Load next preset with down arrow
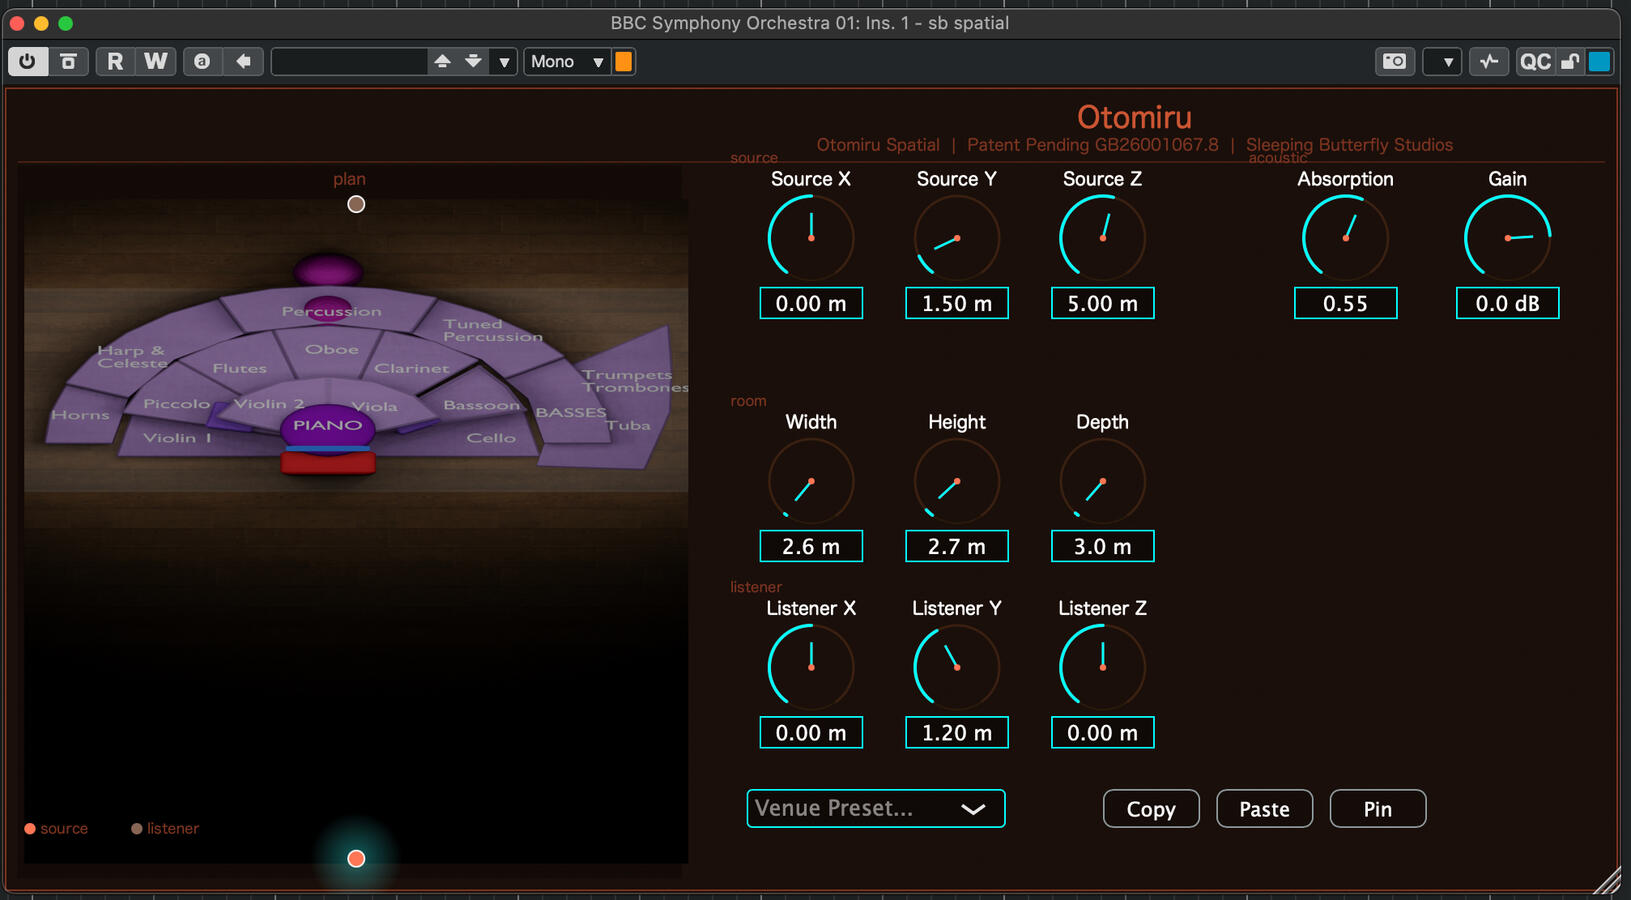1631x900 pixels. [x=473, y=61]
